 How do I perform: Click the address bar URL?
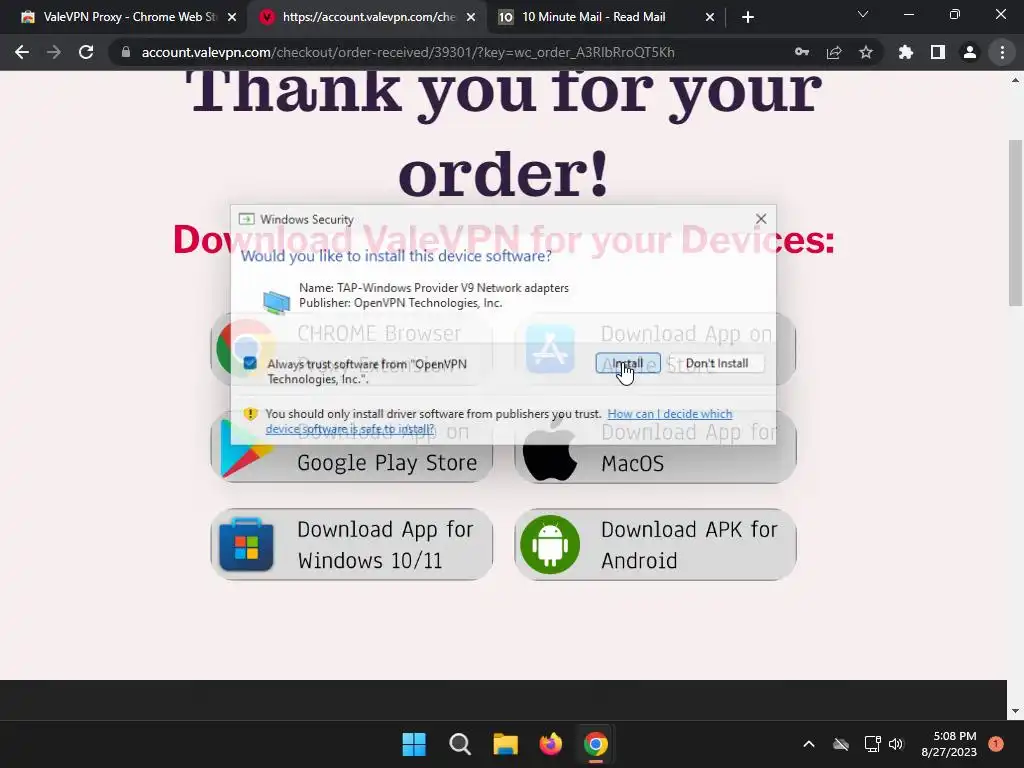coord(408,52)
